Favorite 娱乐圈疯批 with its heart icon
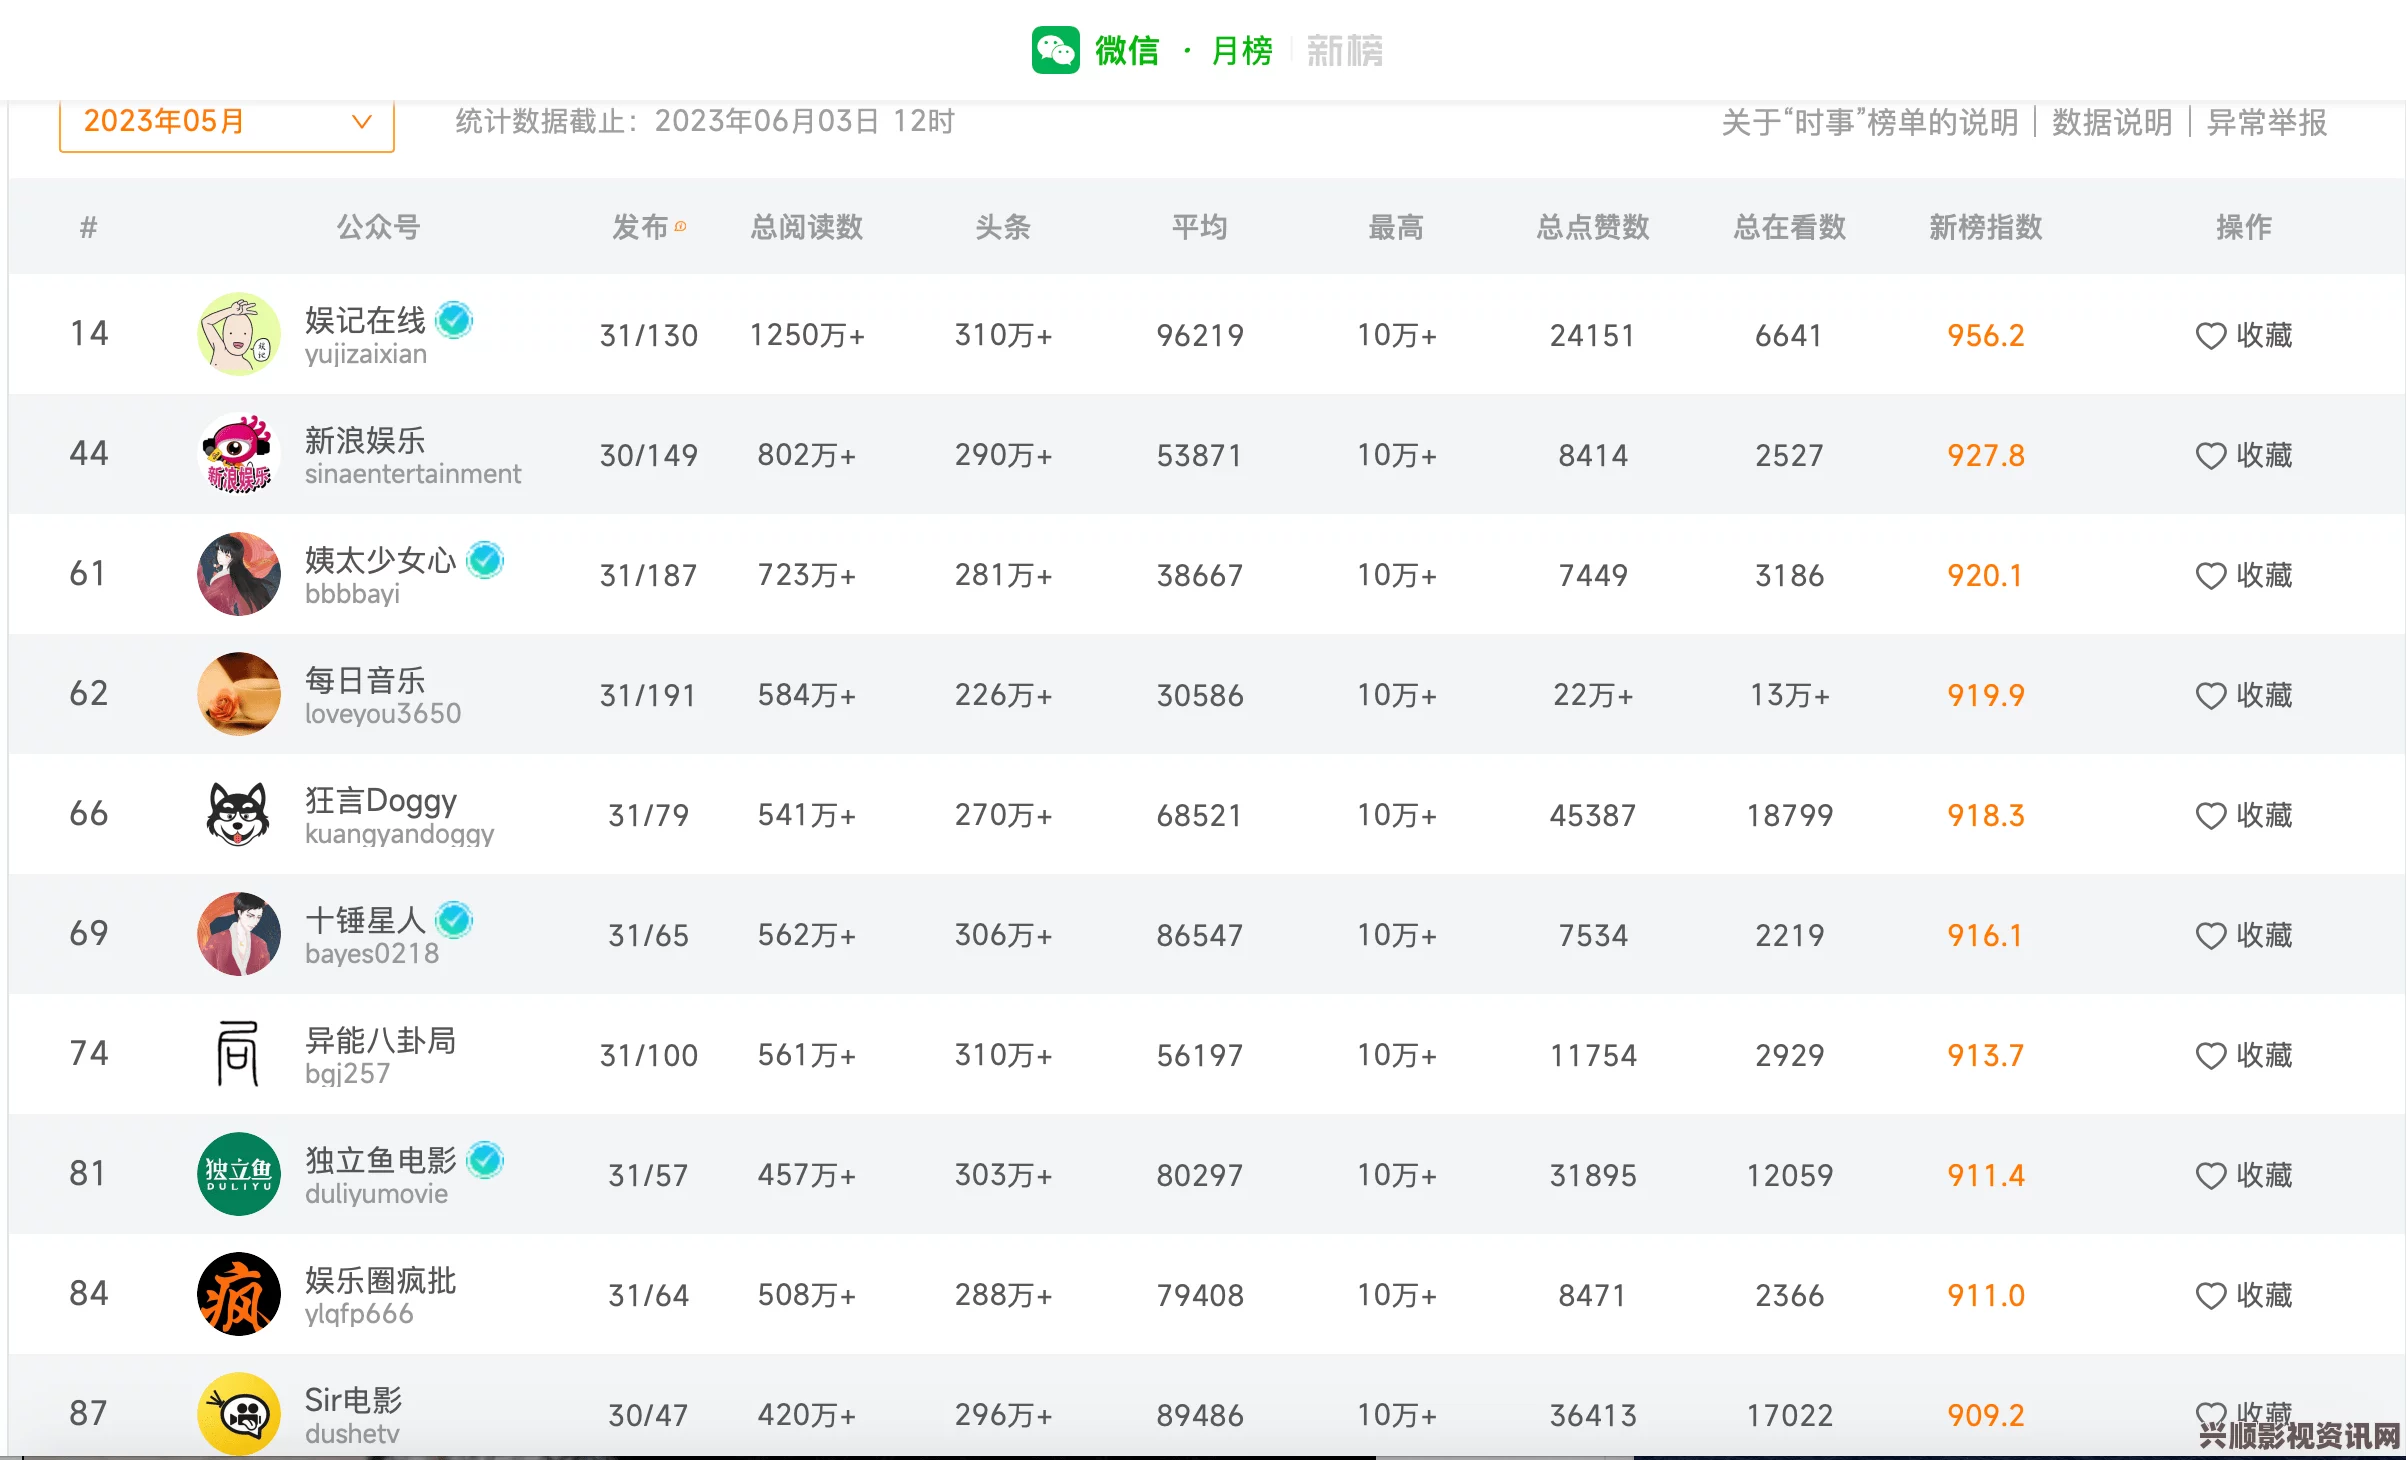Viewport: 2406px width, 1460px height. pyautogui.click(x=2210, y=1296)
